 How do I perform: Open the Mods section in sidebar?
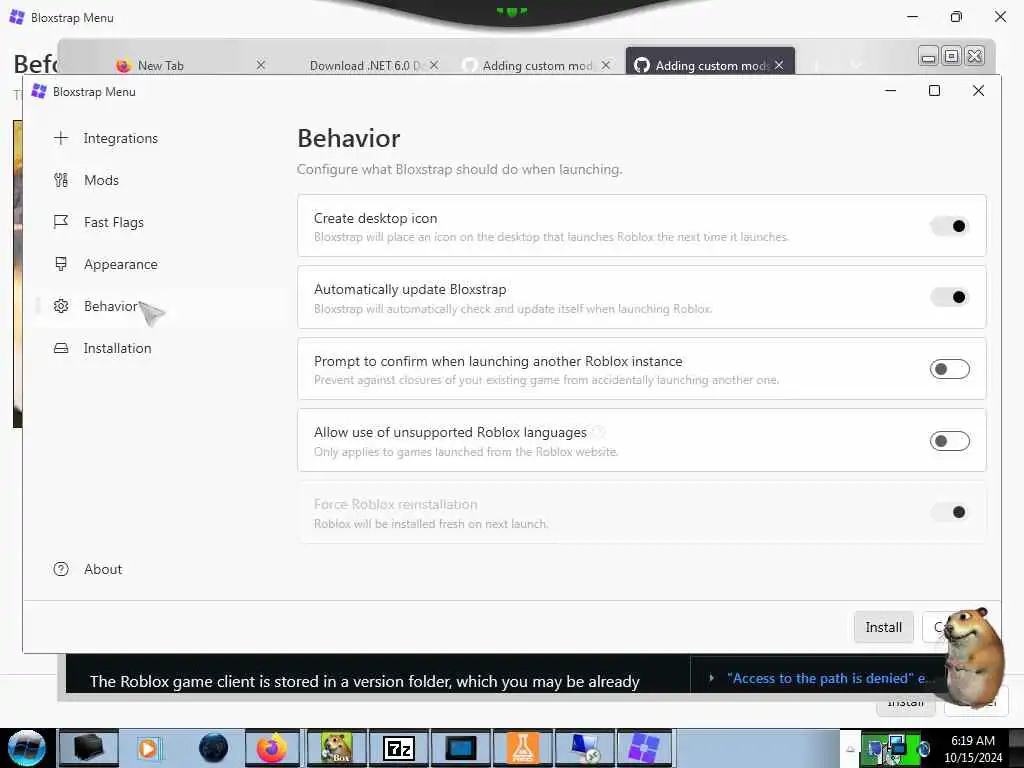(x=101, y=180)
